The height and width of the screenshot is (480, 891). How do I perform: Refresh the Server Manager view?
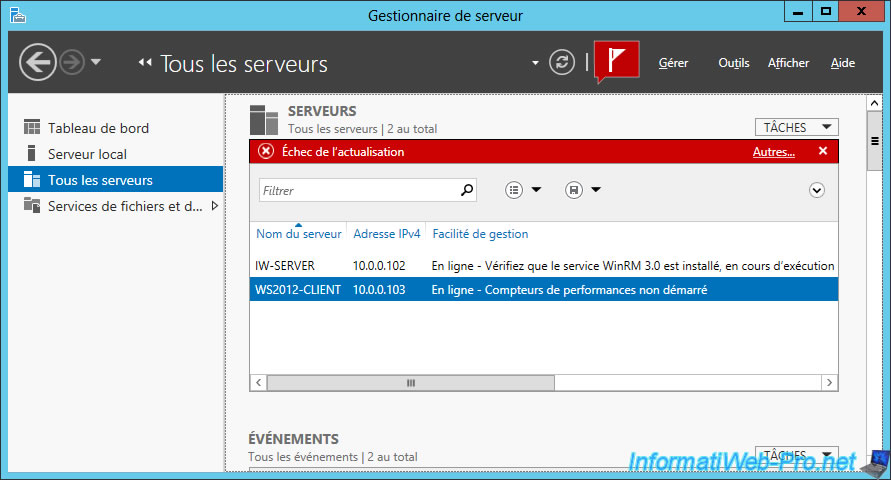coord(561,62)
